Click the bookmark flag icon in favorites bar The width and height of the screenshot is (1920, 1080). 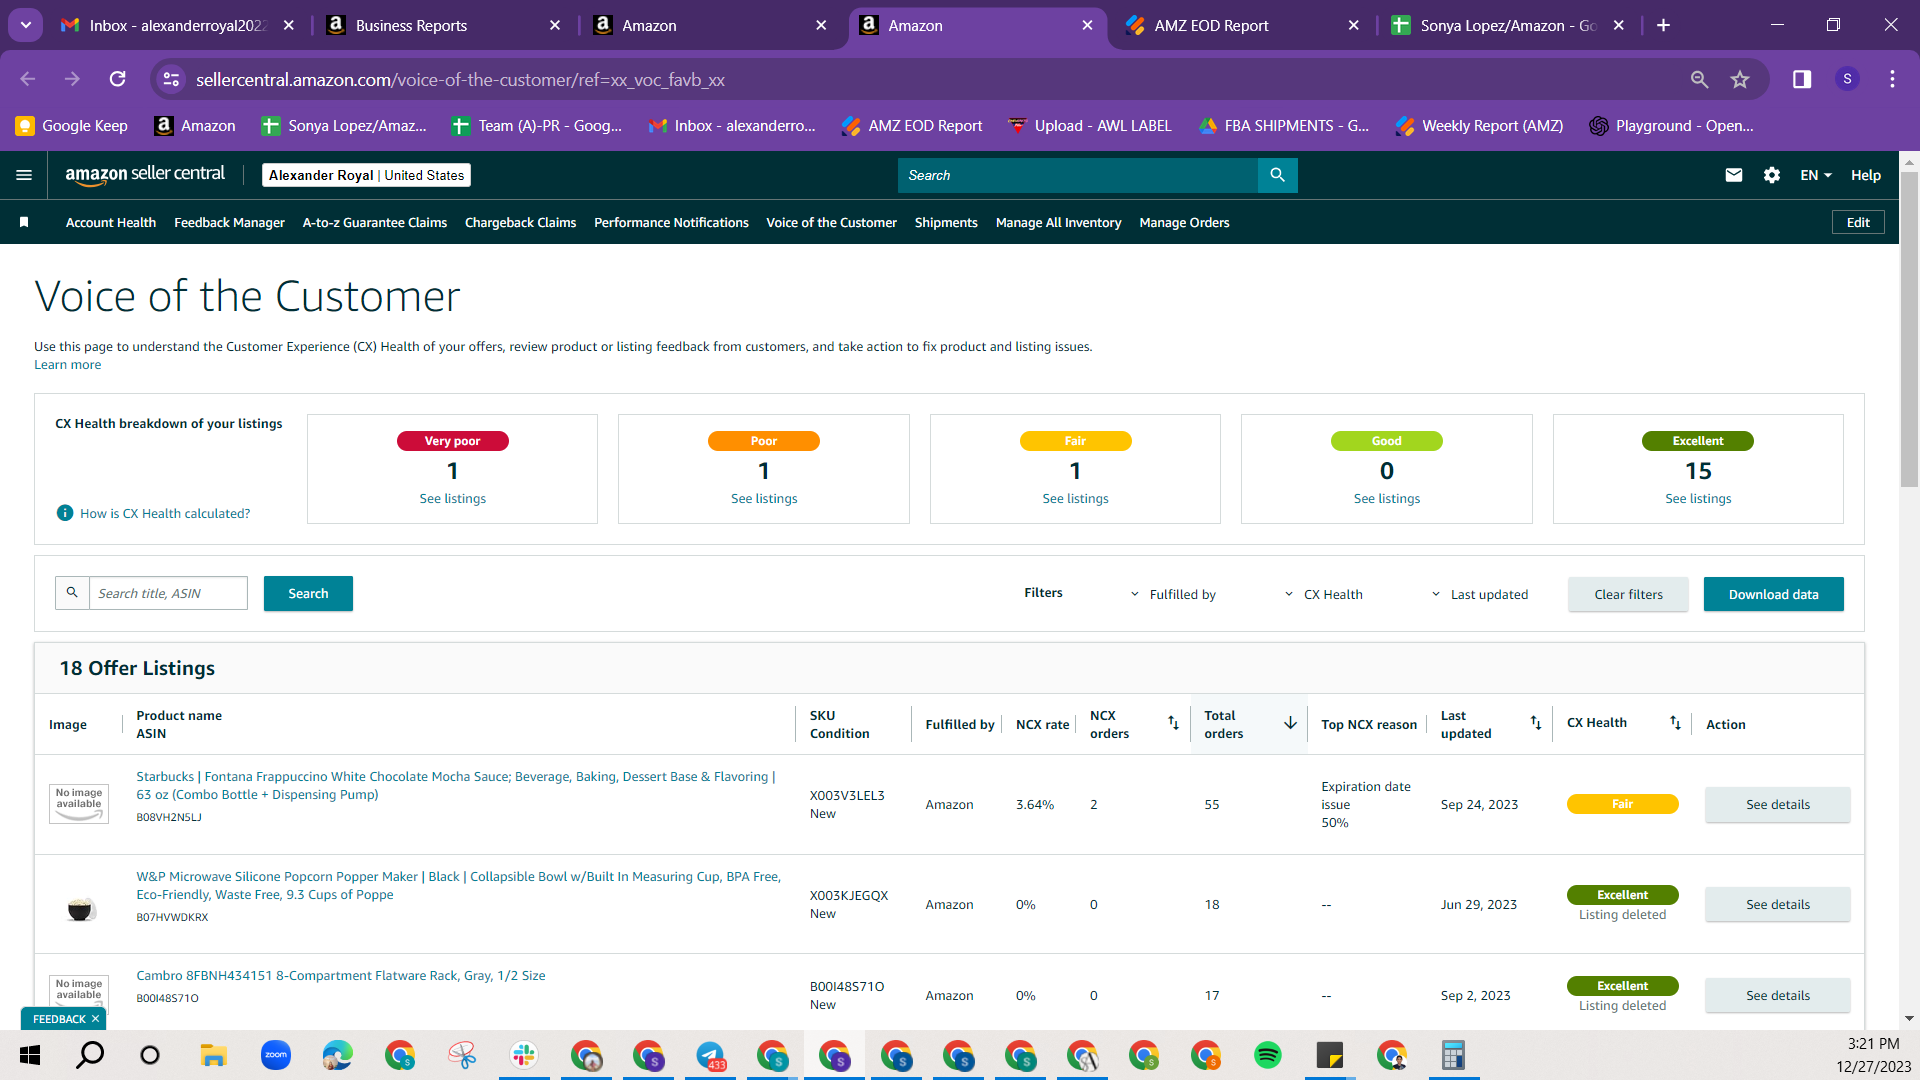[x=24, y=222]
